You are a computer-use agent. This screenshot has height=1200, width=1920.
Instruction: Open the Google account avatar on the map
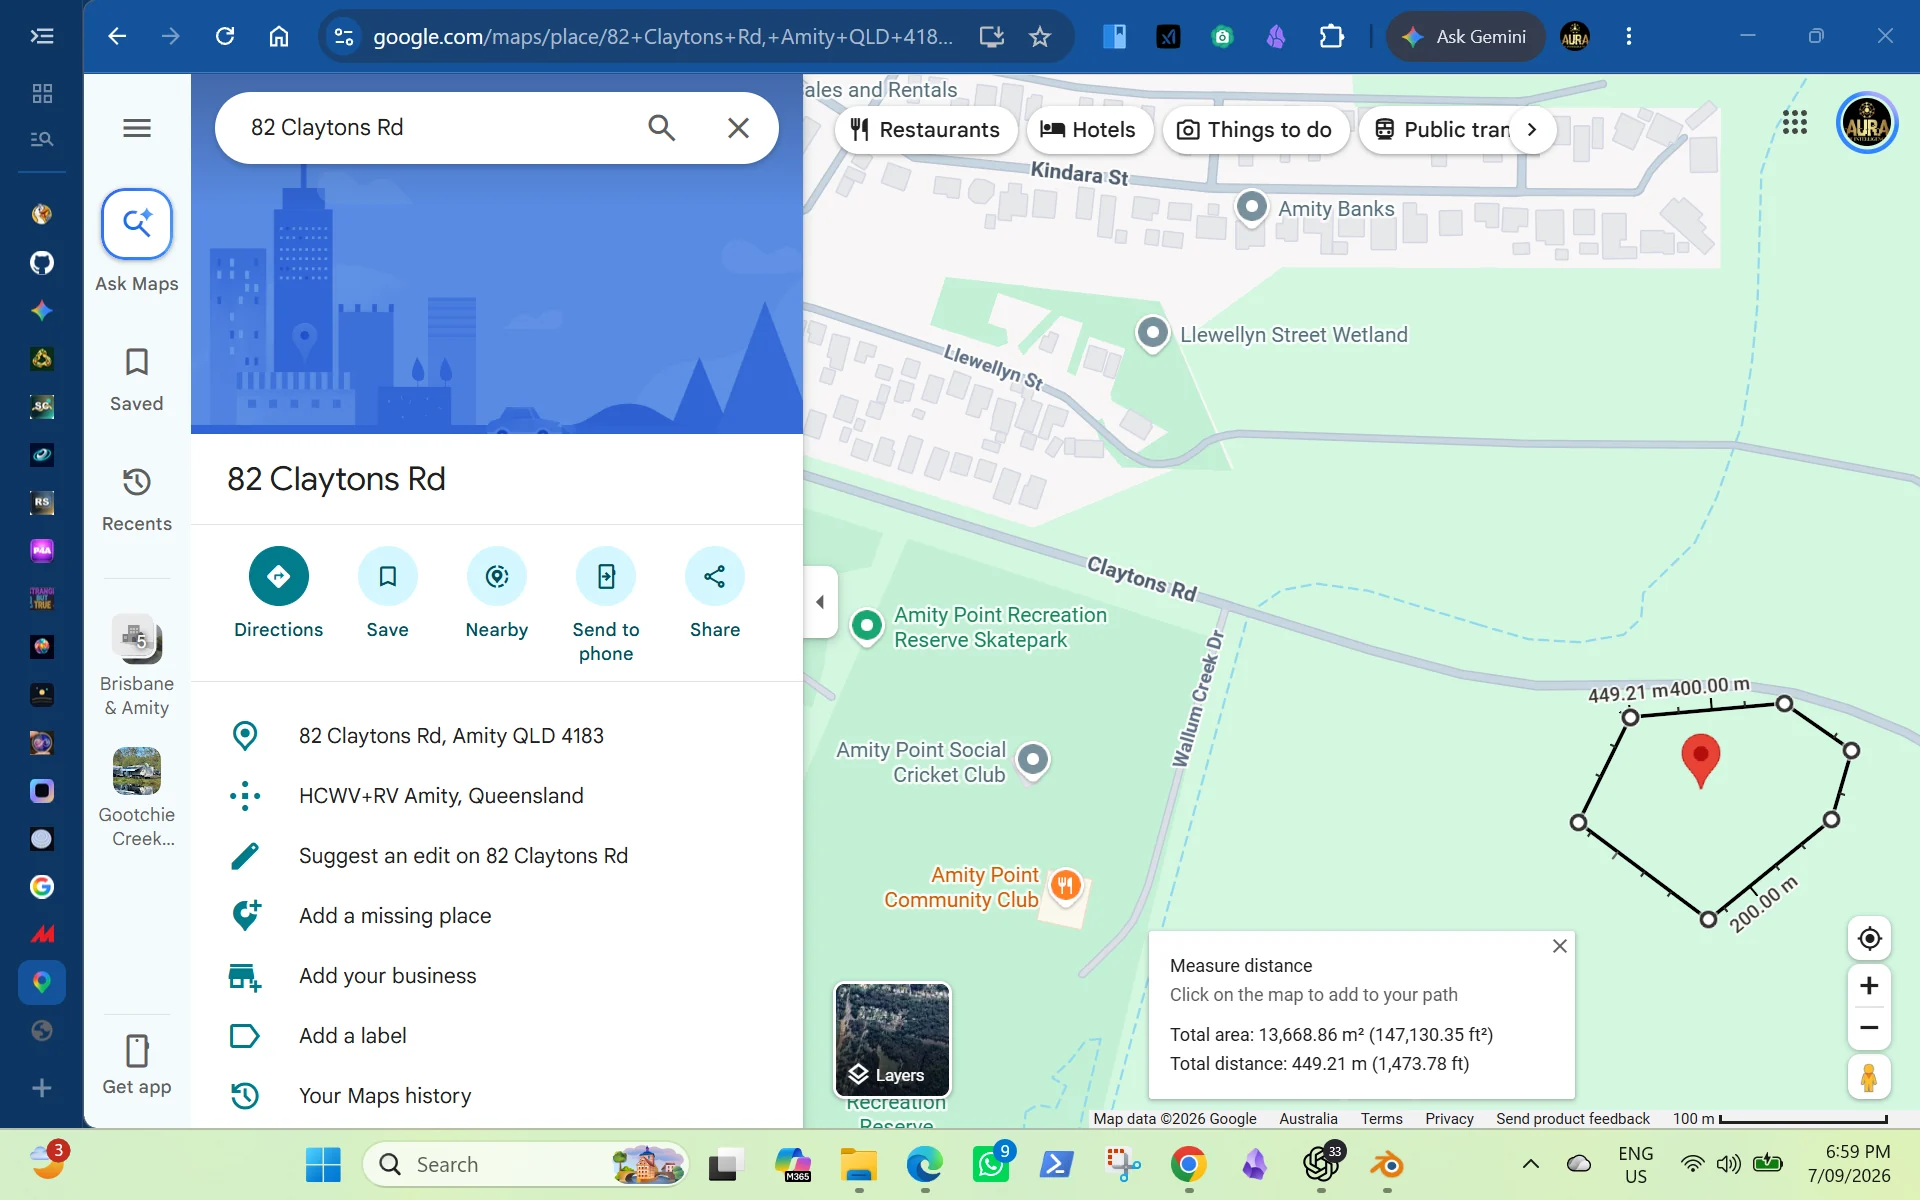click(1867, 124)
